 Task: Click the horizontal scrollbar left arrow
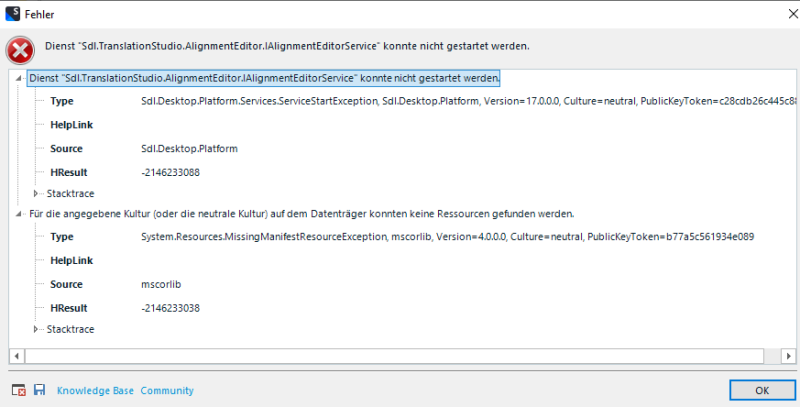[x=17, y=356]
